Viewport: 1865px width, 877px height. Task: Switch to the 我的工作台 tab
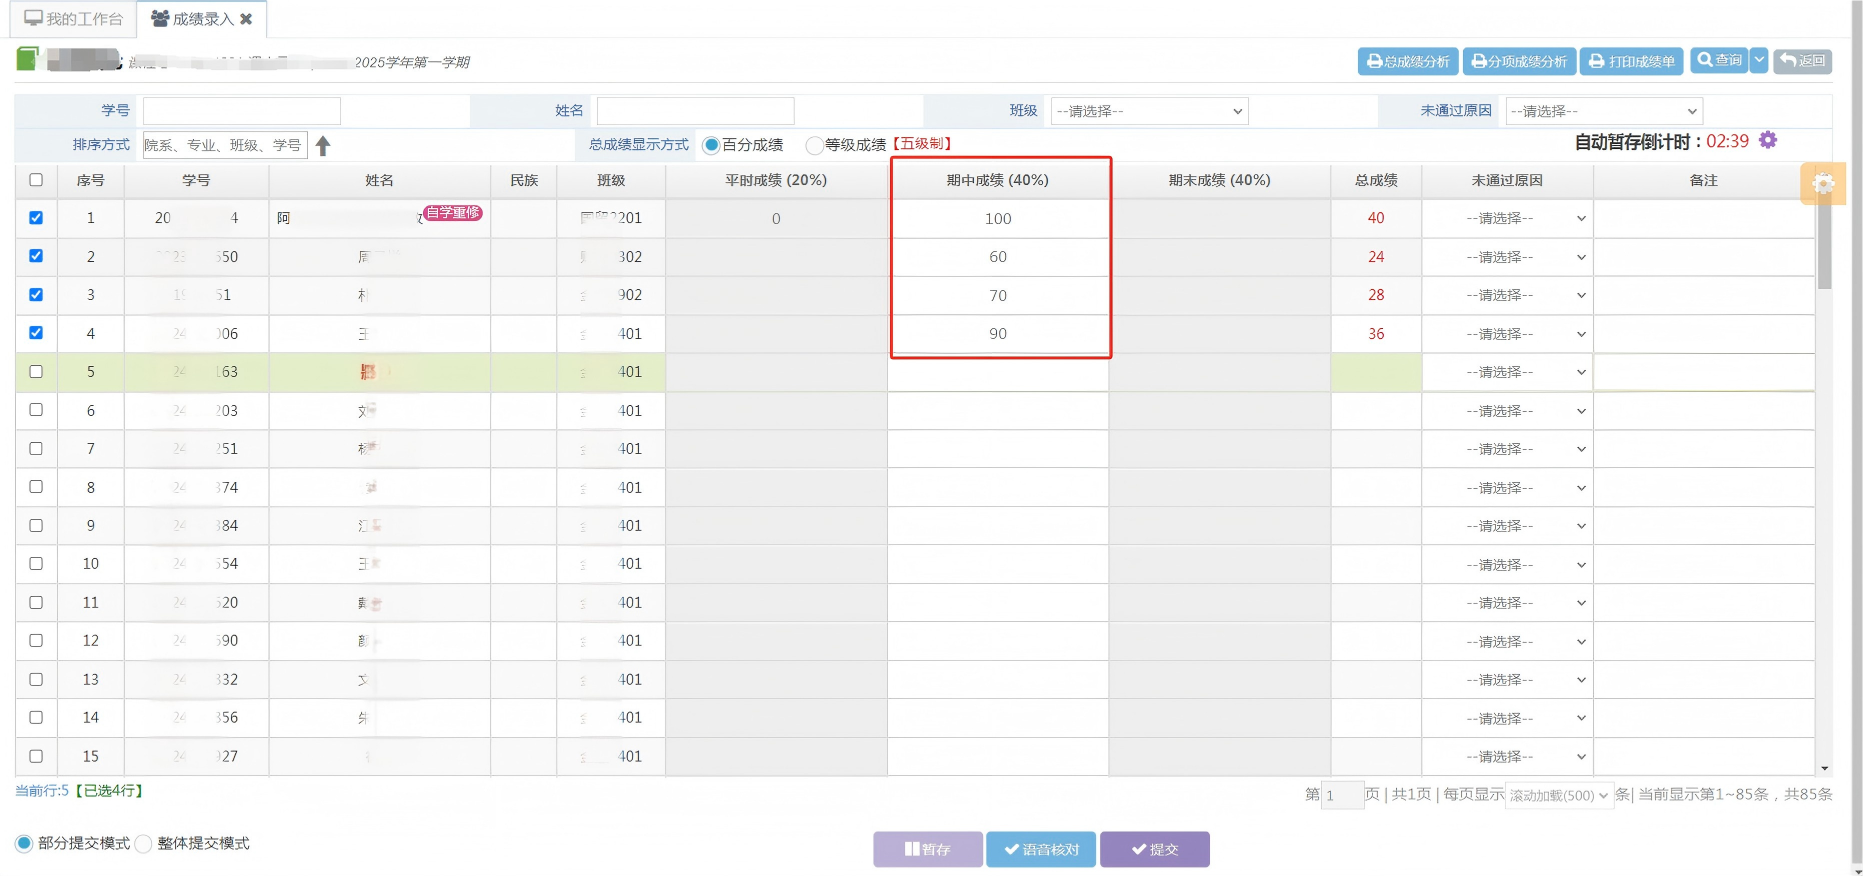click(x=73, y=19)
